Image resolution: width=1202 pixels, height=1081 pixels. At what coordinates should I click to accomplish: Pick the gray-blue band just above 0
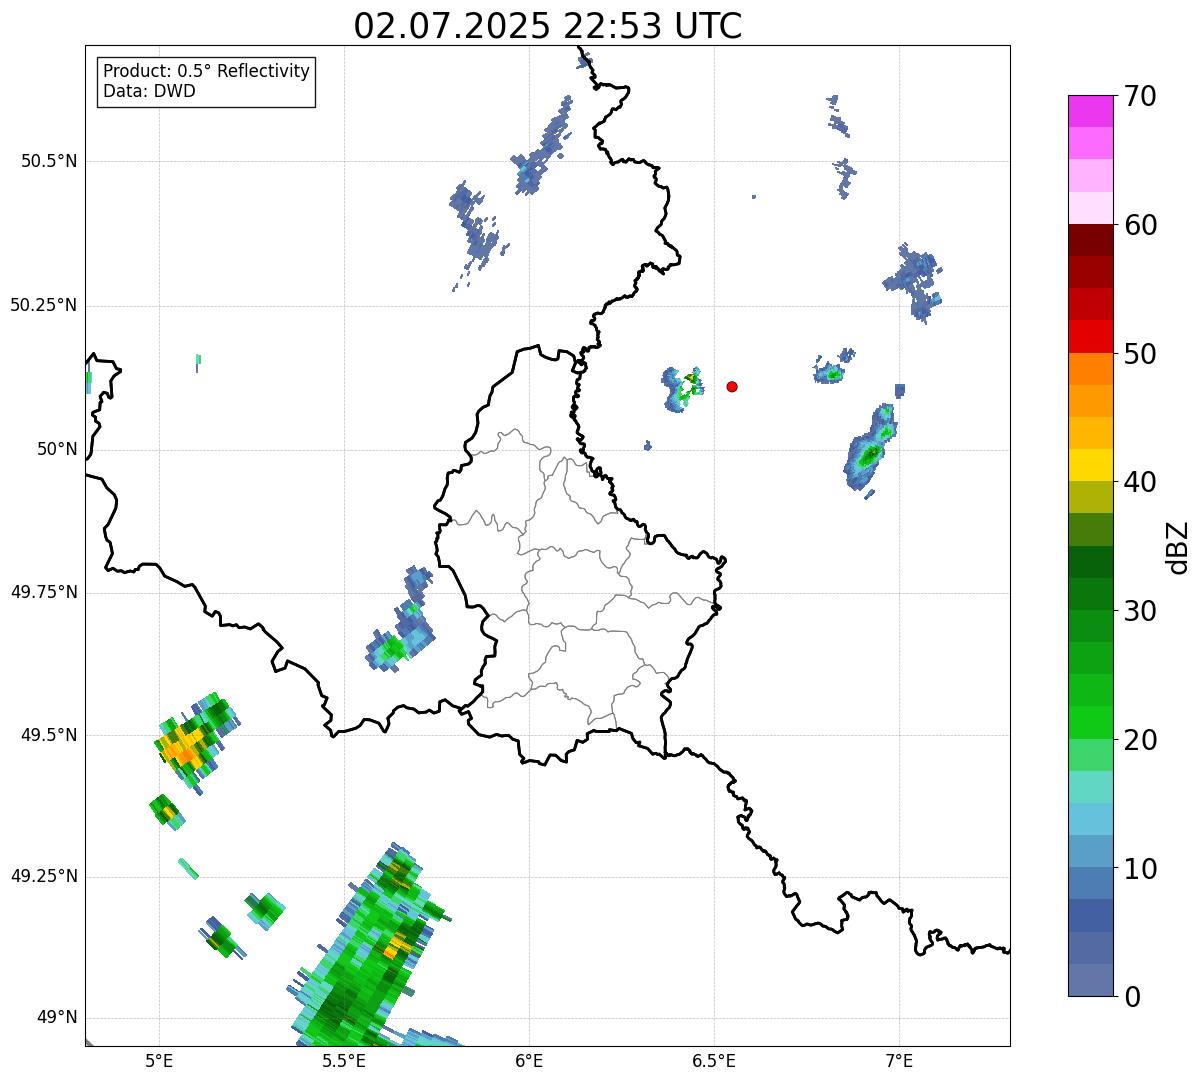[1091, 980]
